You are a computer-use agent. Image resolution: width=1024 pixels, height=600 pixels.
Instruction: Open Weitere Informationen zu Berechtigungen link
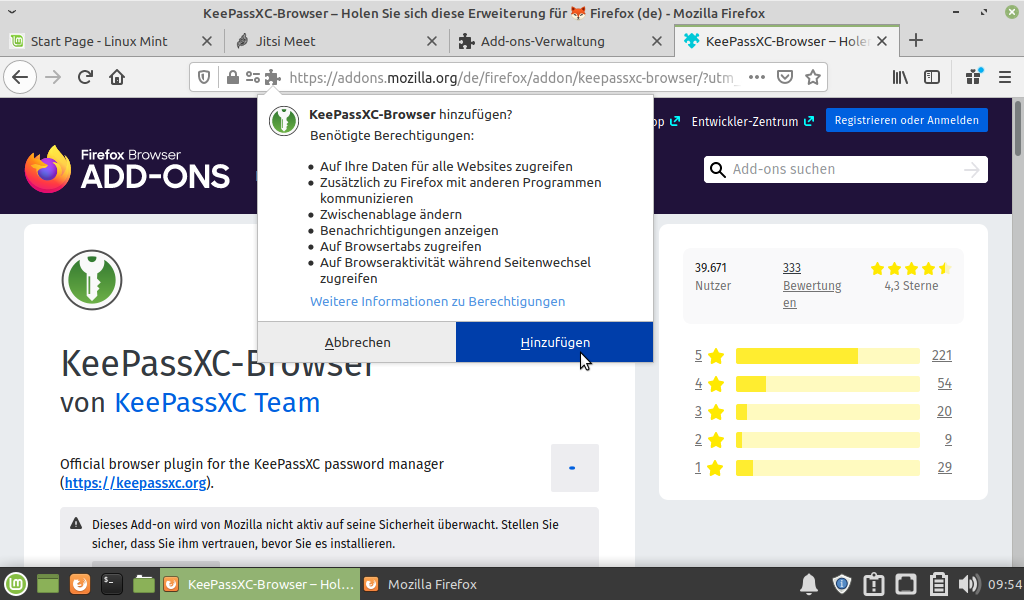(438, 302)
